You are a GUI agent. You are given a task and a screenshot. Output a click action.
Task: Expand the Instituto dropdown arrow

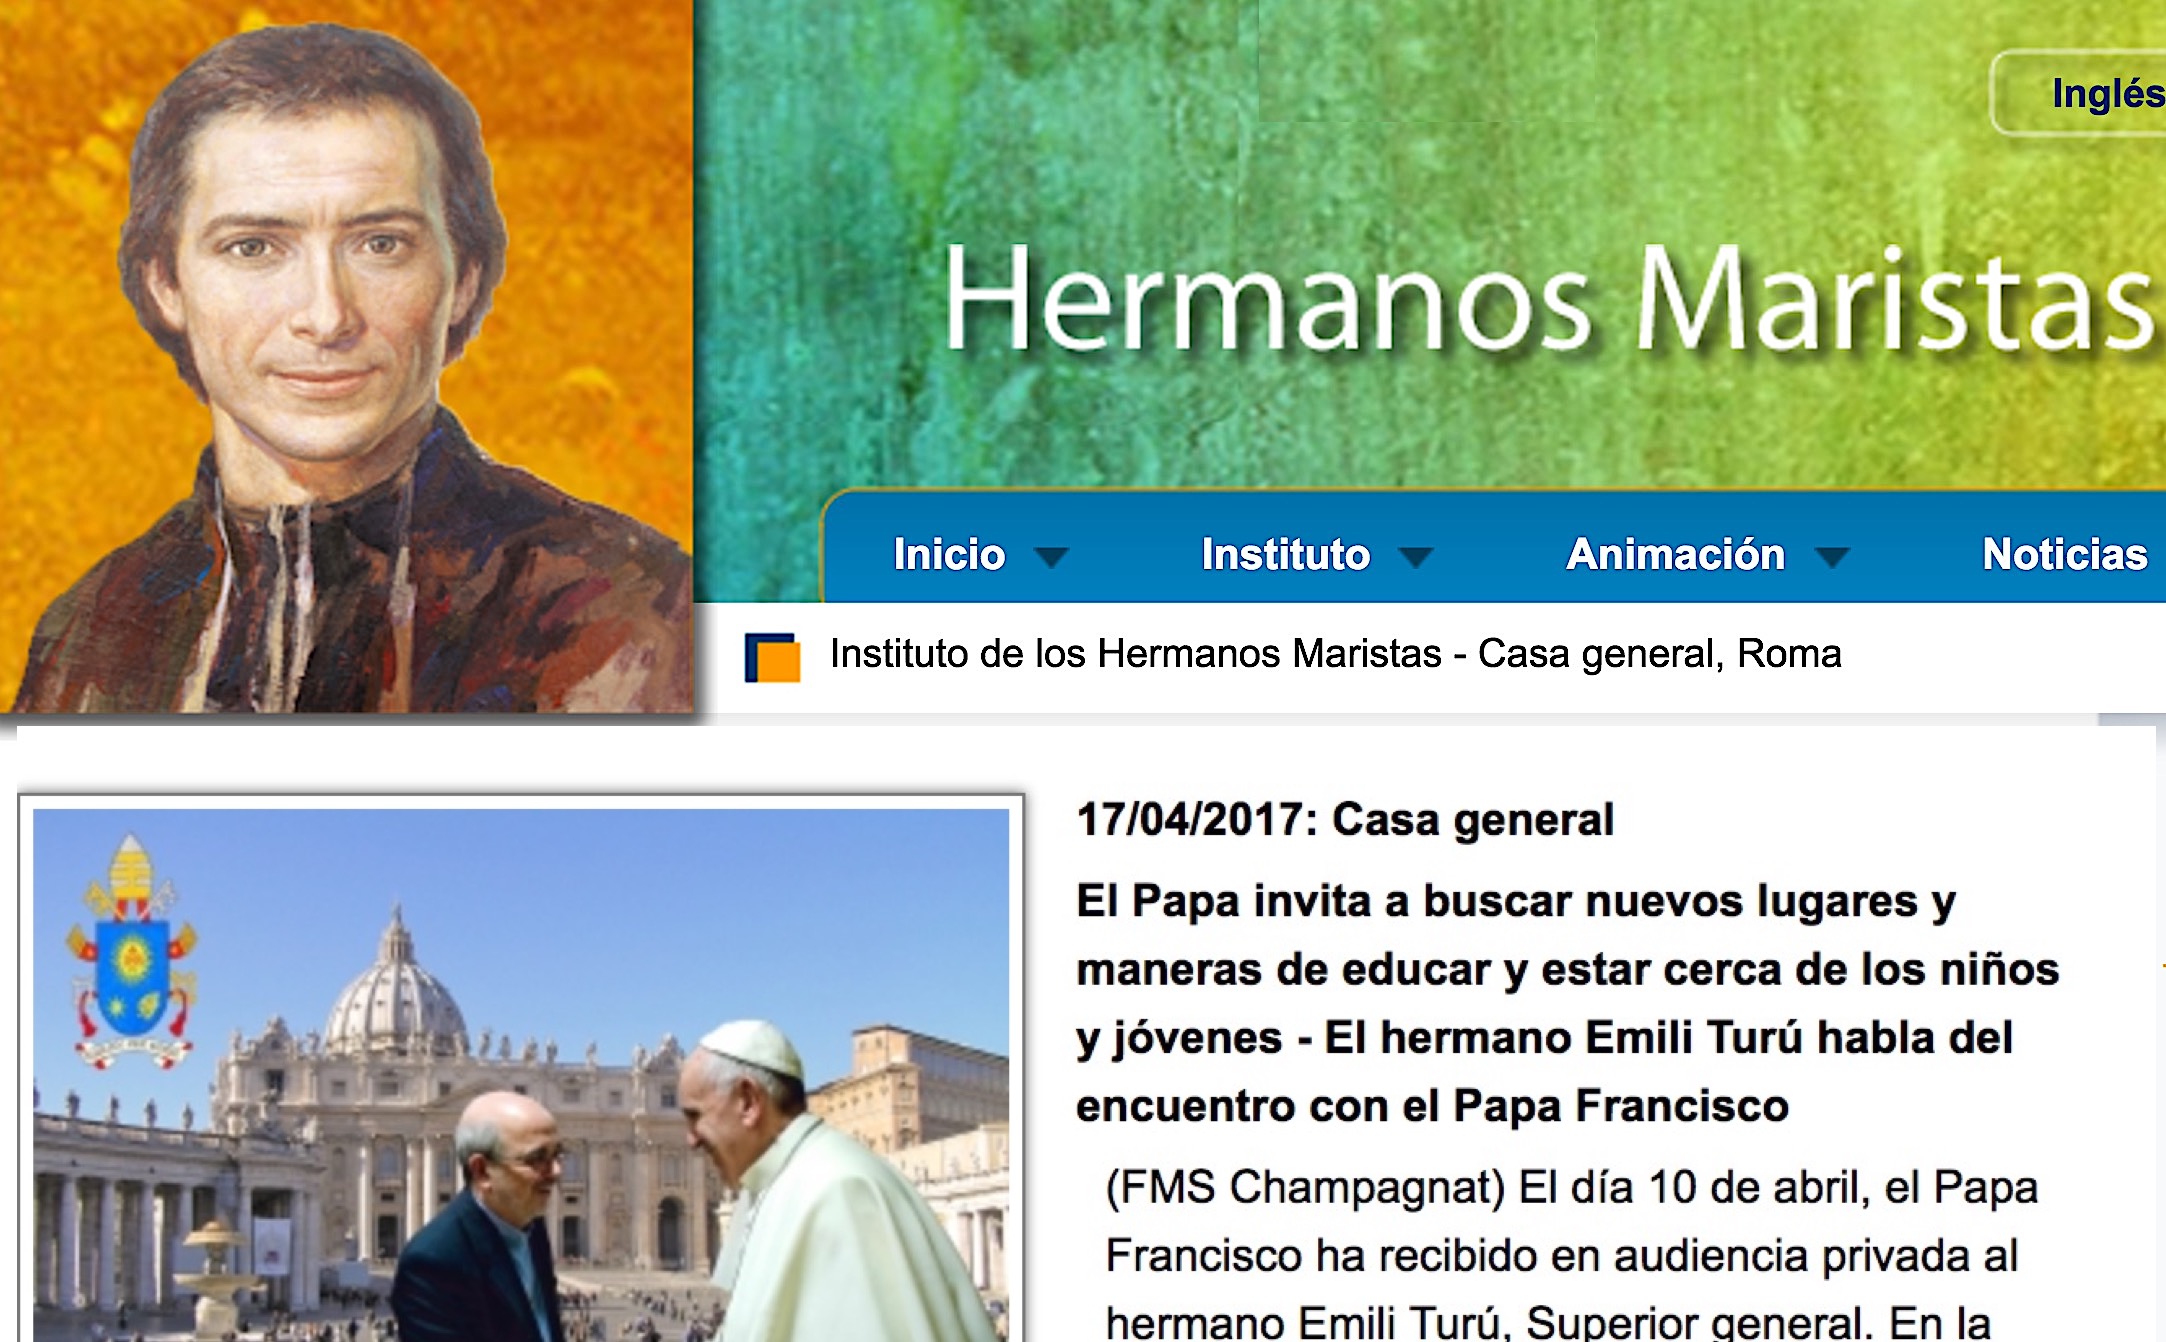[1415, 557]
